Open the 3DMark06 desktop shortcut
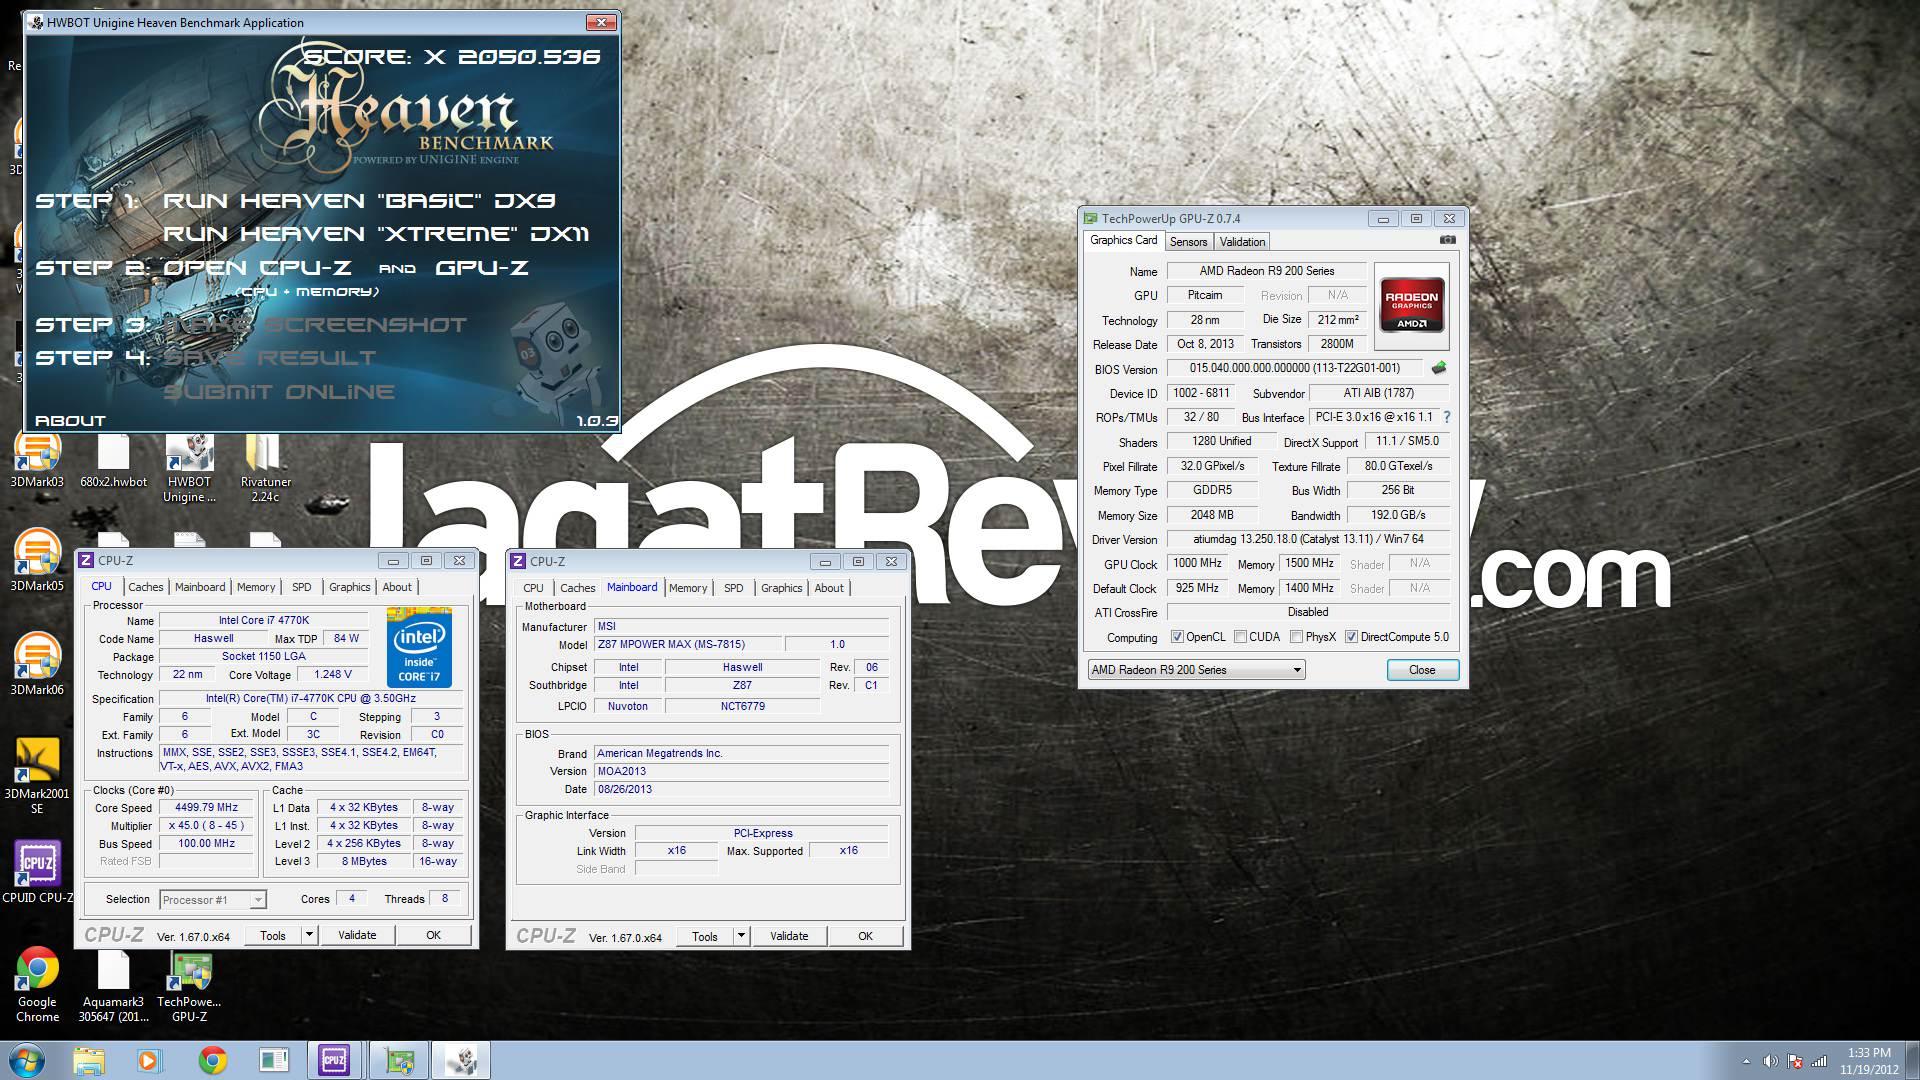 37,664
